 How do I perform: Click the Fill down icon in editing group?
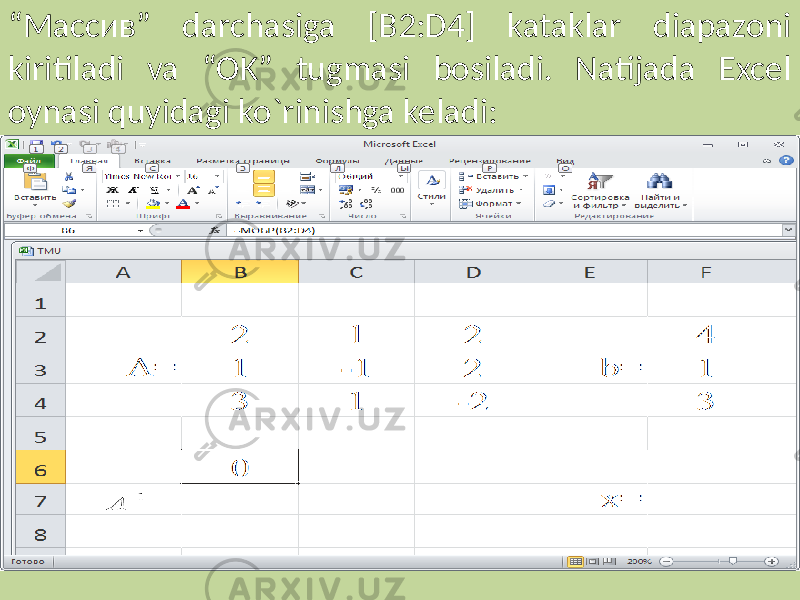[x=549, y=190]
